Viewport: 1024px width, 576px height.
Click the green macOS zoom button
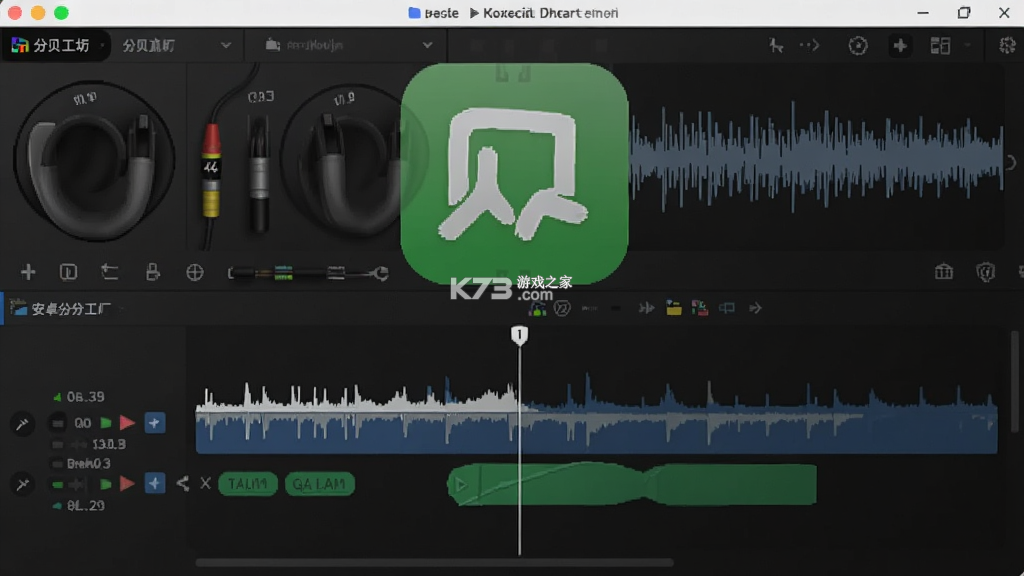61,13
